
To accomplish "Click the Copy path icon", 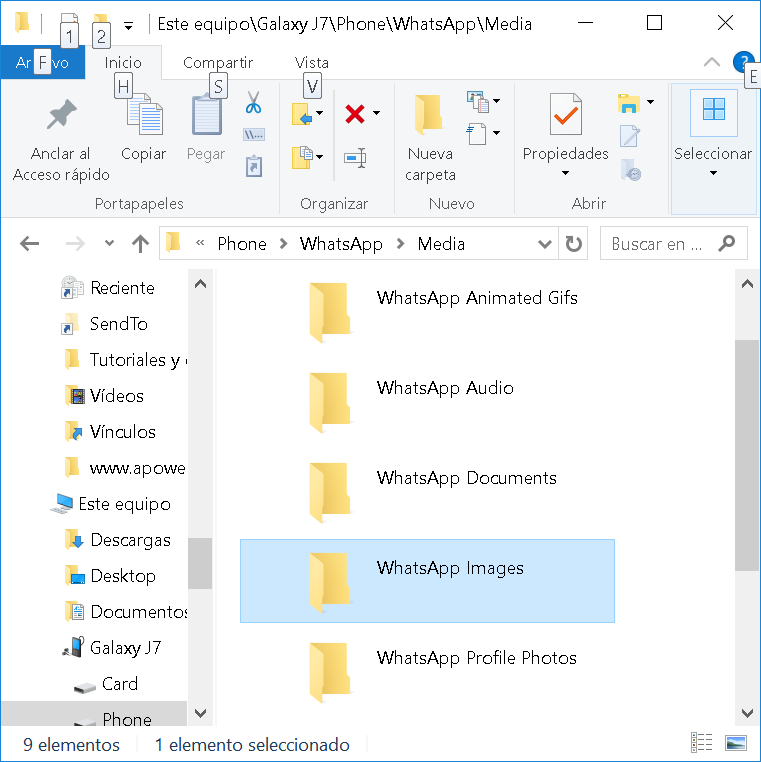I will [x=254, y=135].
